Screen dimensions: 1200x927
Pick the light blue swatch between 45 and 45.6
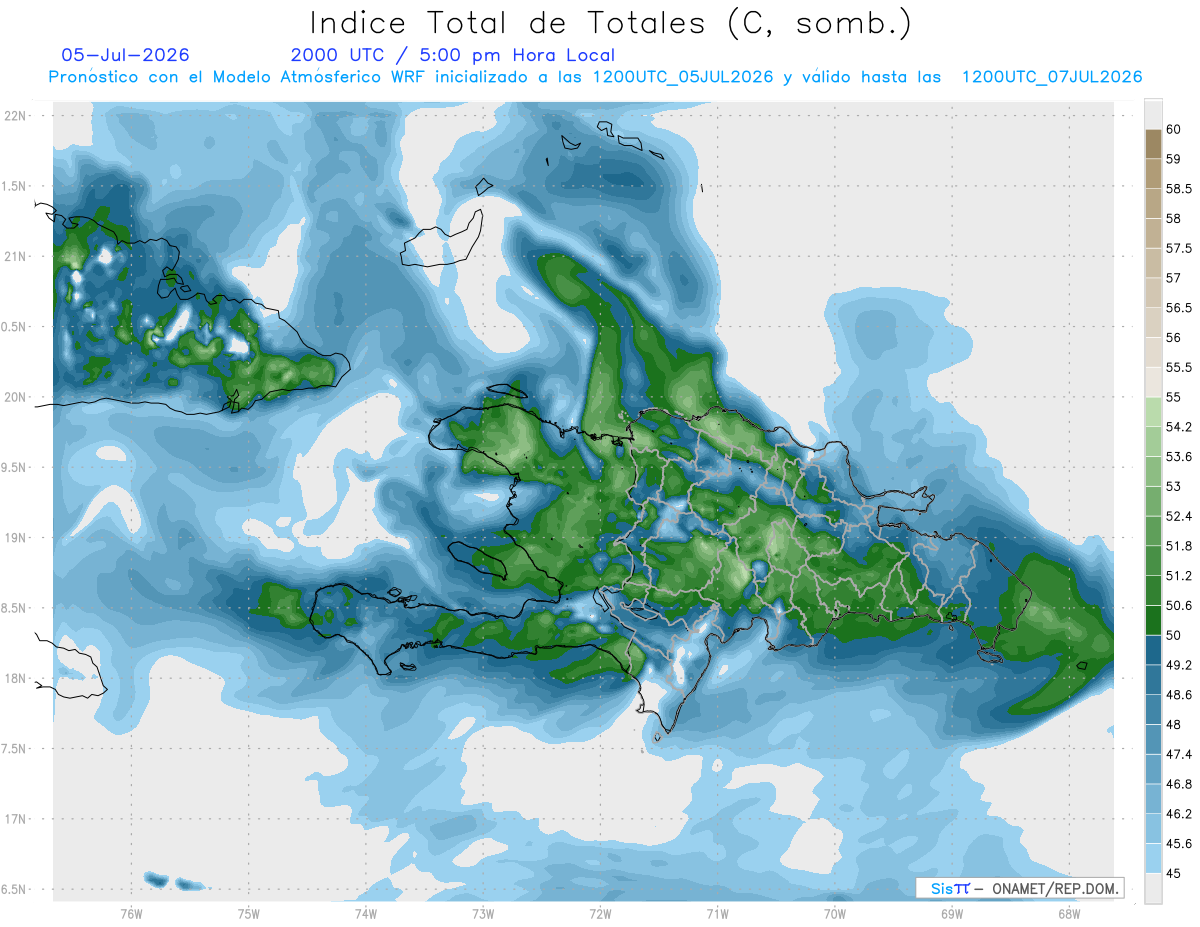1153,859
